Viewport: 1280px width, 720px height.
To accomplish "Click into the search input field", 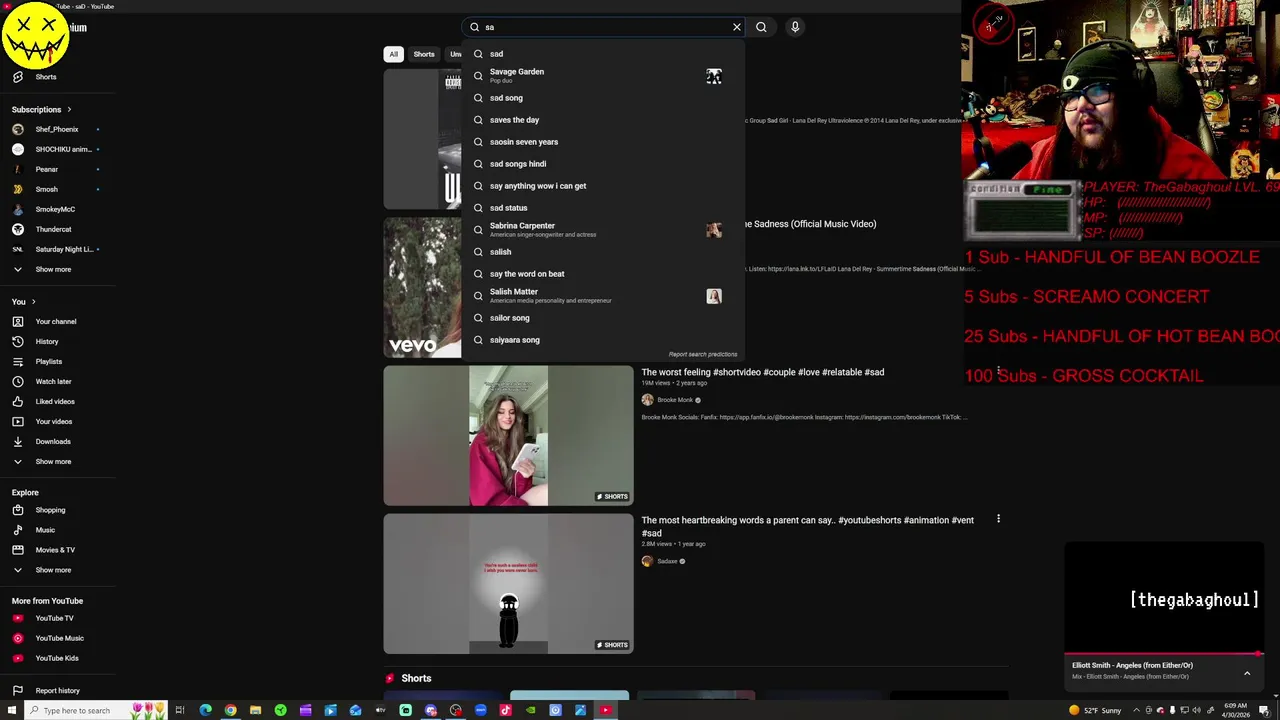I will (x=604, y=27).
